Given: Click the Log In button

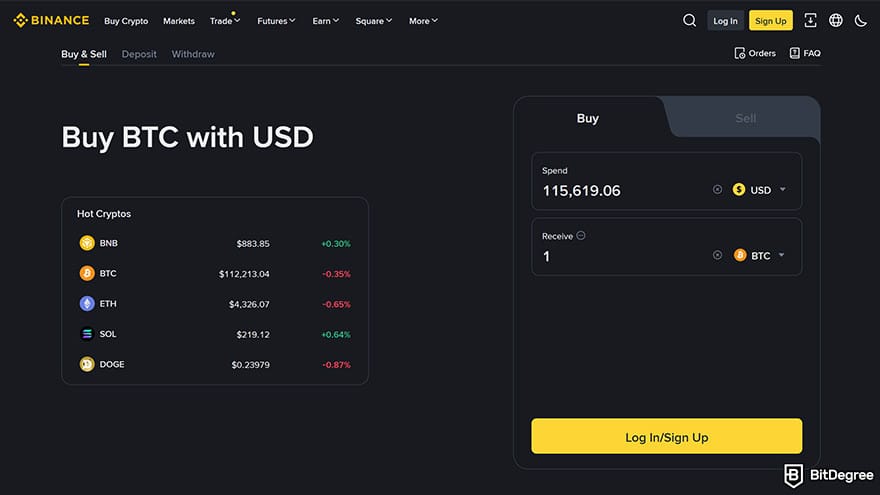Looking at the screenshot, I should [x=725, y=21].
